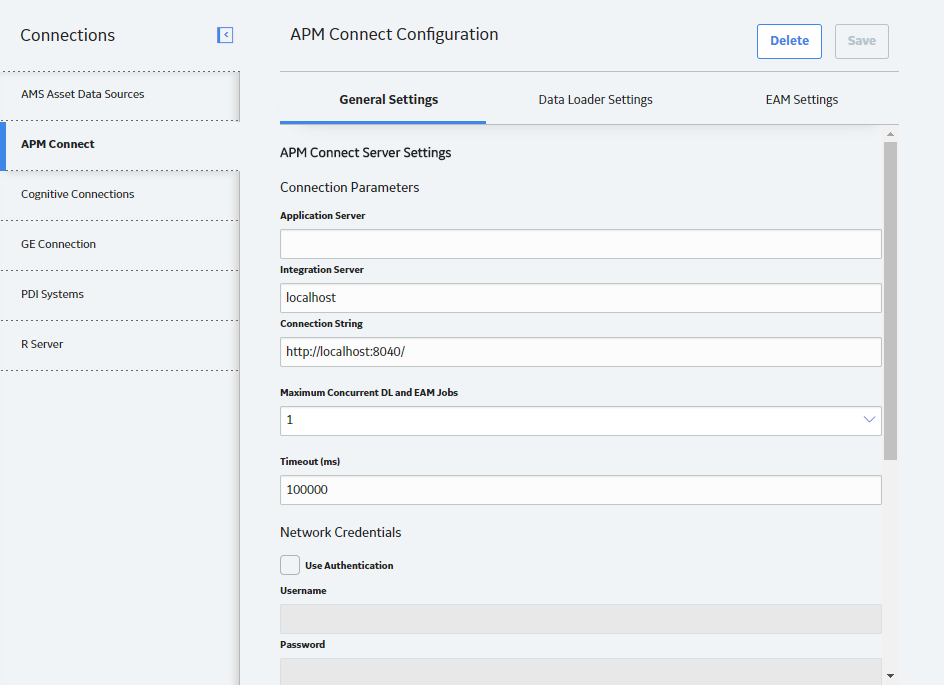Click the Connections panel title

(67, 36)
